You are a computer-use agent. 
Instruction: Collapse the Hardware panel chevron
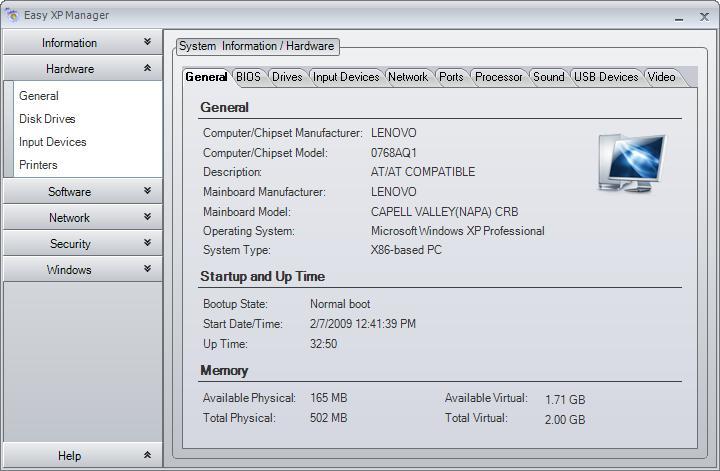pos(147,68)
